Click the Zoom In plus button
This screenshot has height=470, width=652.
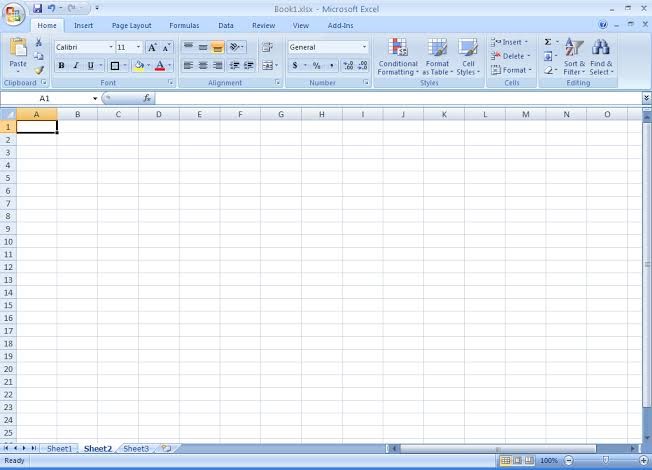click(644, 460)
